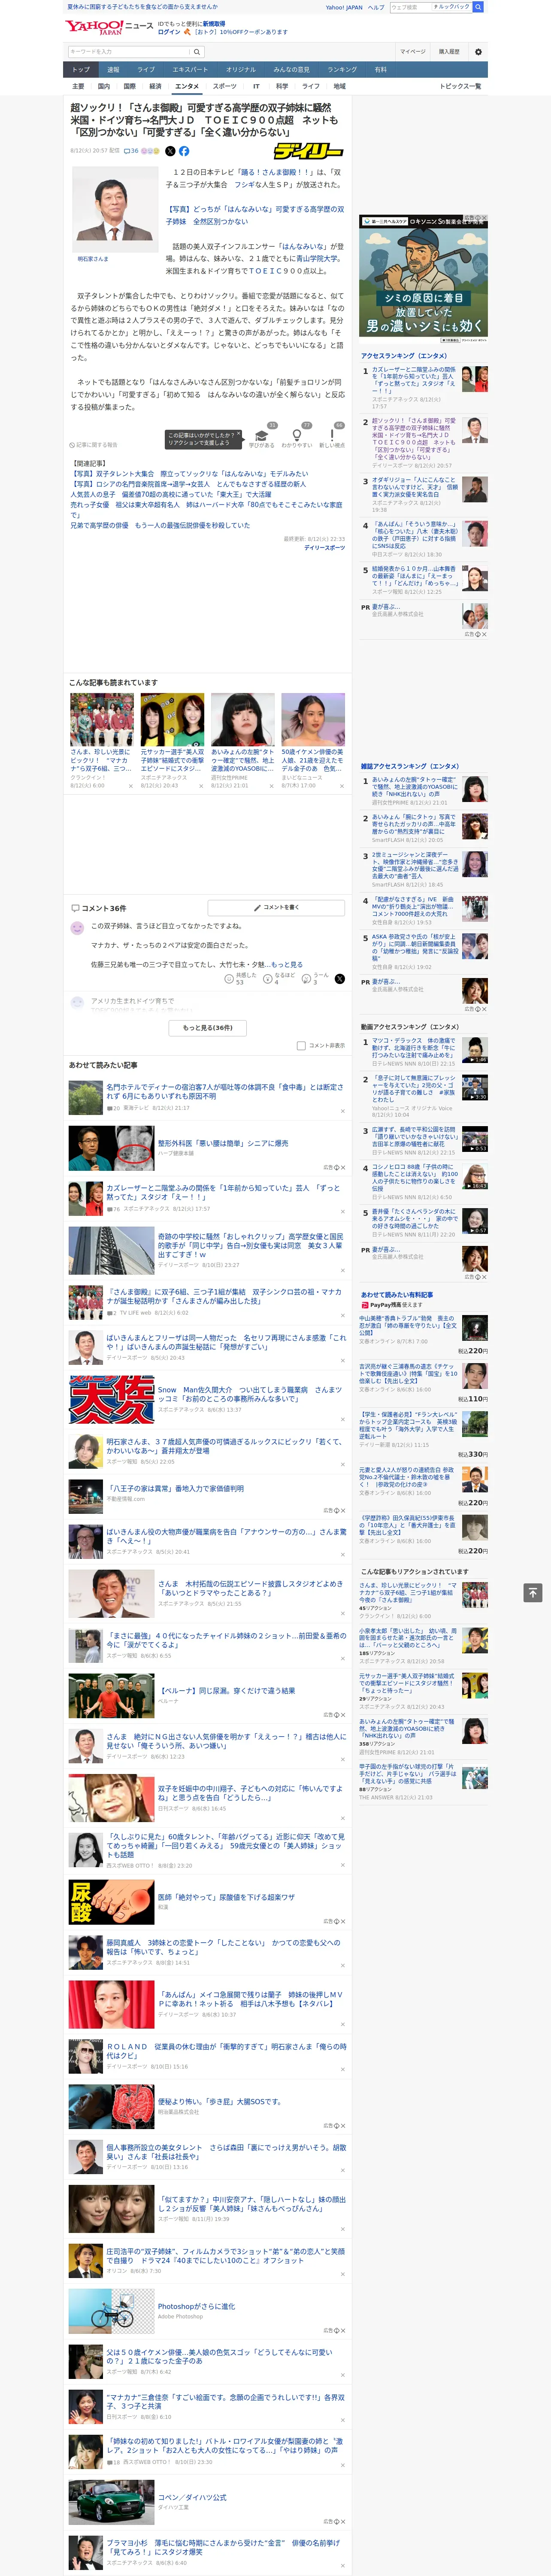React with わかりやすい light bulb icon

(297, 438)
